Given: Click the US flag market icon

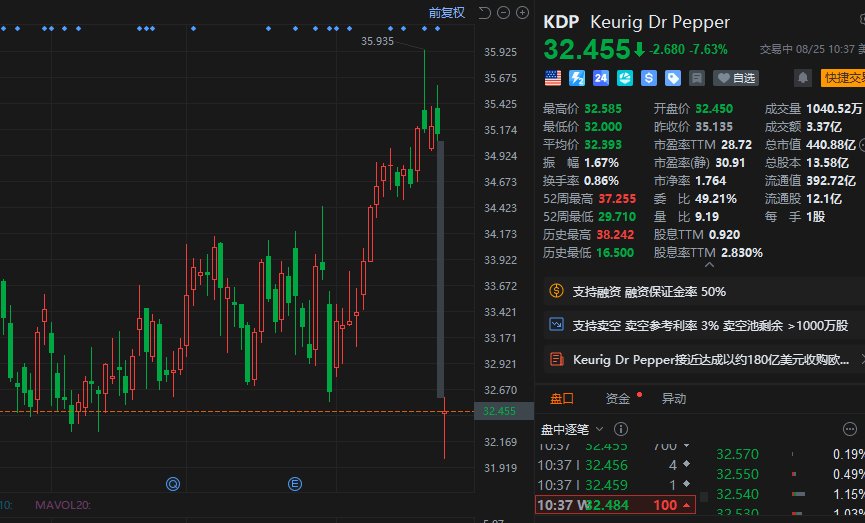Looking at the screenshot, I should 553,78.
